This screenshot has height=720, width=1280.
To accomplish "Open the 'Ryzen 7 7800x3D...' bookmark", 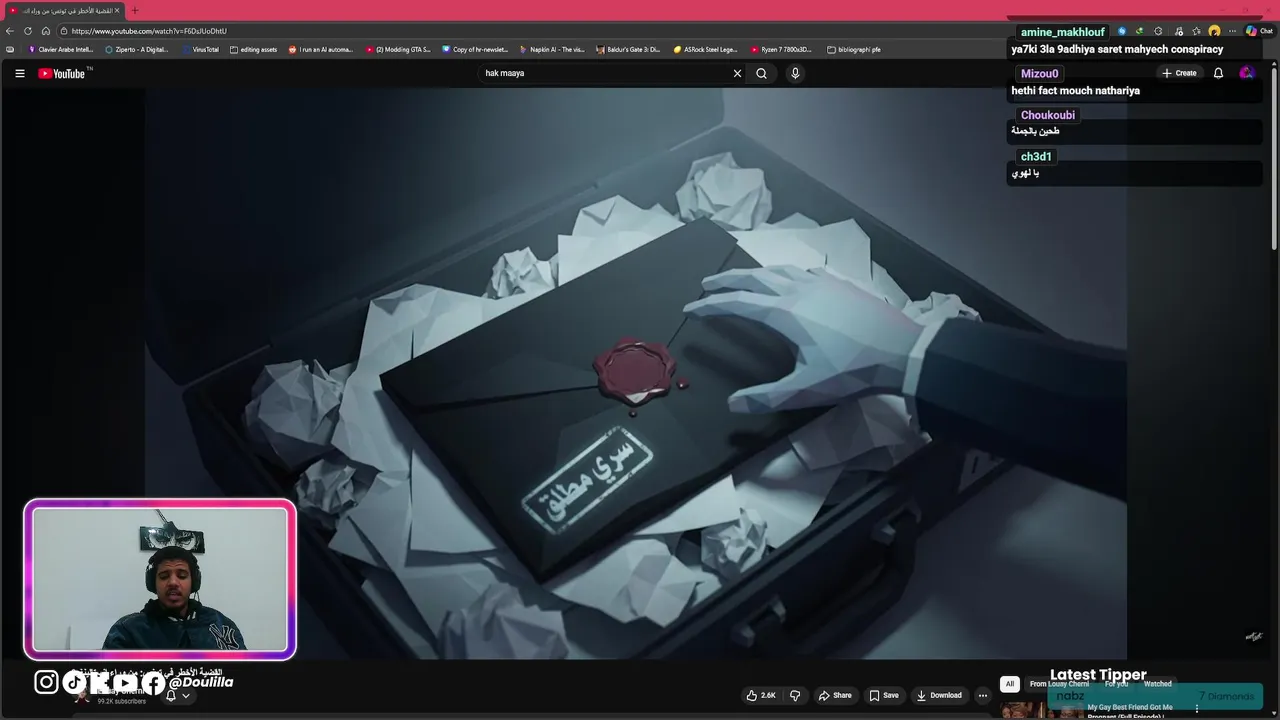I will pos(782,49).
